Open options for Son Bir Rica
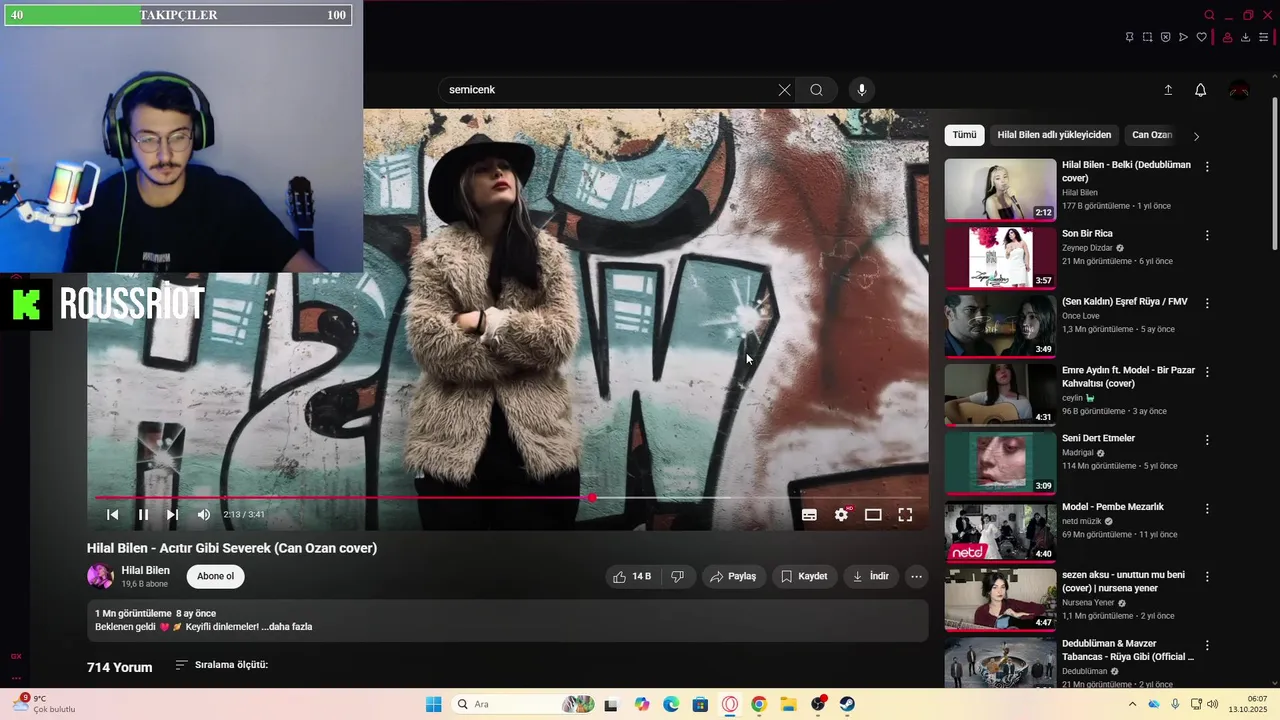This screenshot has width=1280, height=720. [1207, 235]
